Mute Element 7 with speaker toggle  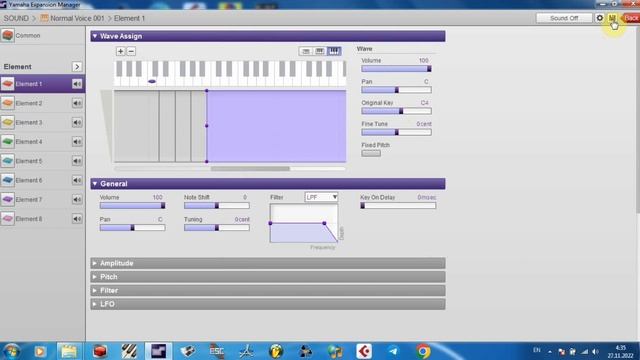[77, 199]
